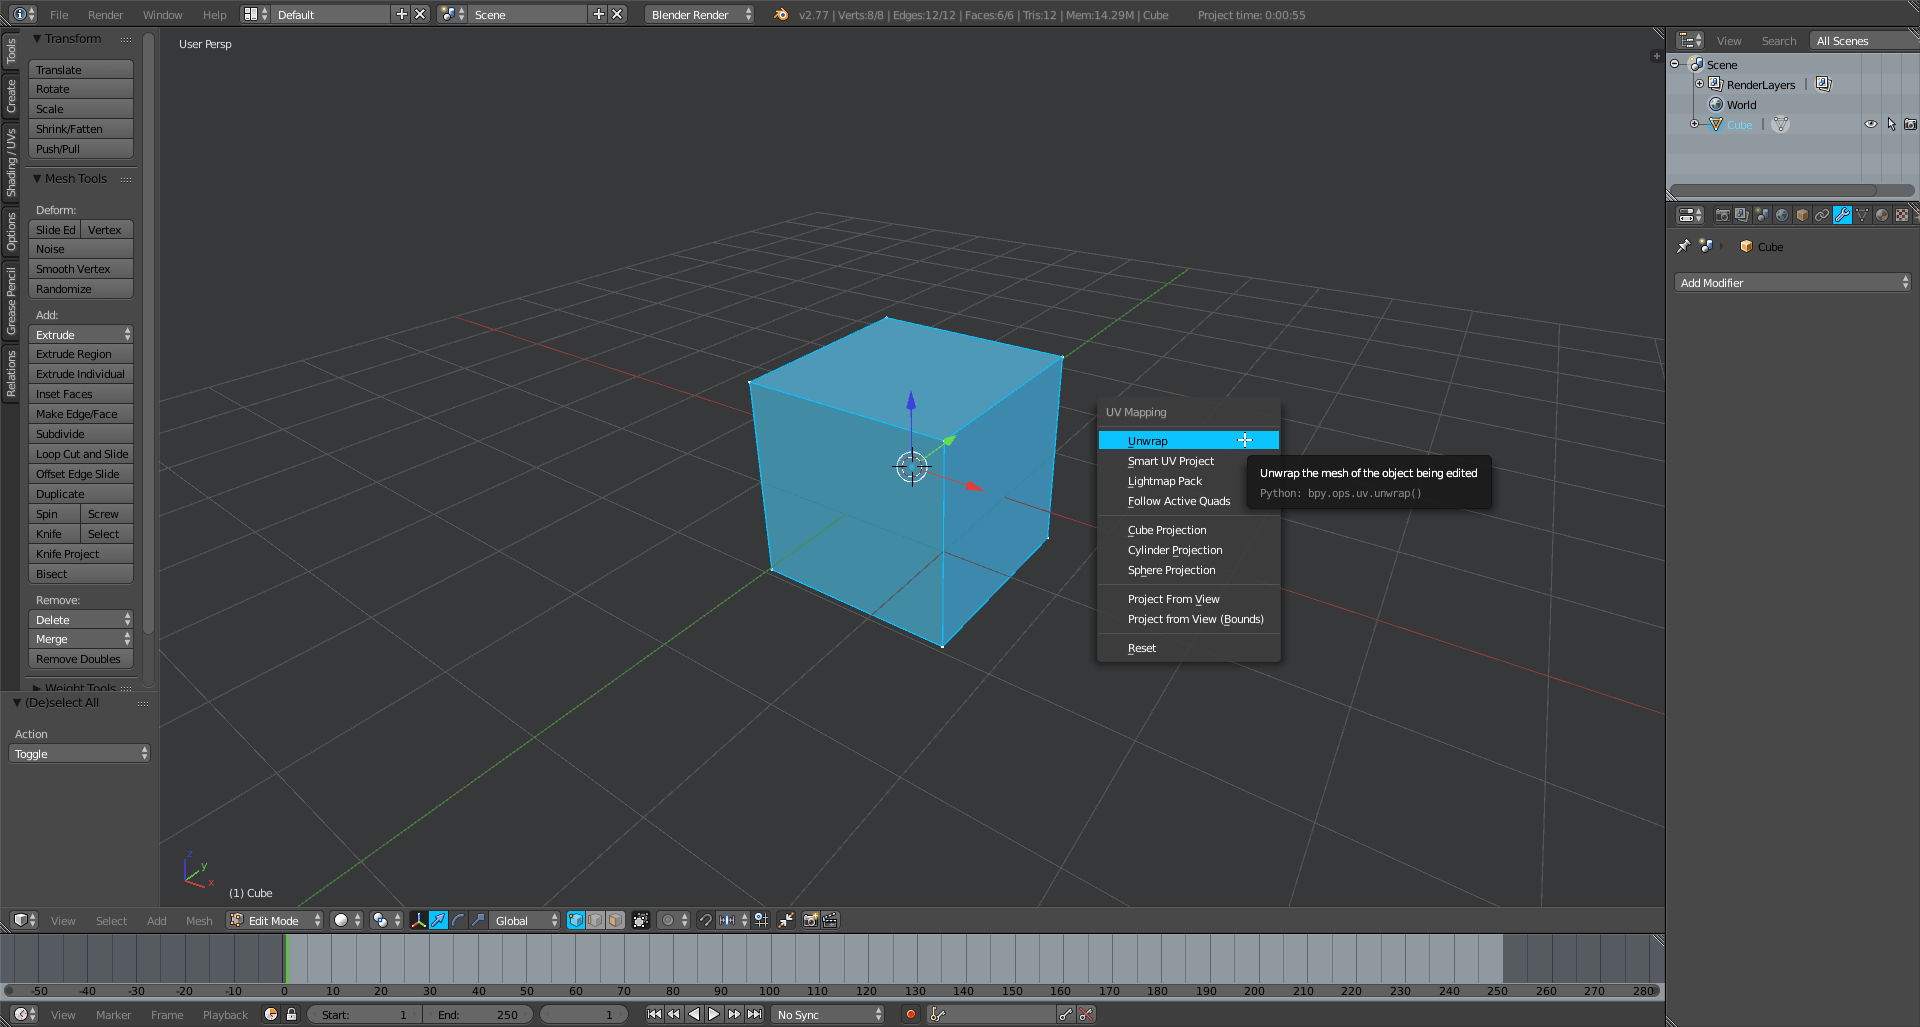This screenshot has width=1920, height=1027.
Task: Click the Inset Faces button
Action: pyautogui.click(x=81, y=393)
